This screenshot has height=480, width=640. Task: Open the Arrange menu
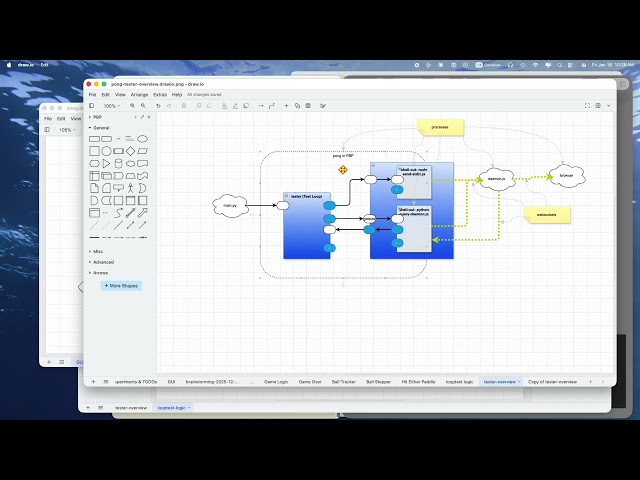[x=139, y=95]
